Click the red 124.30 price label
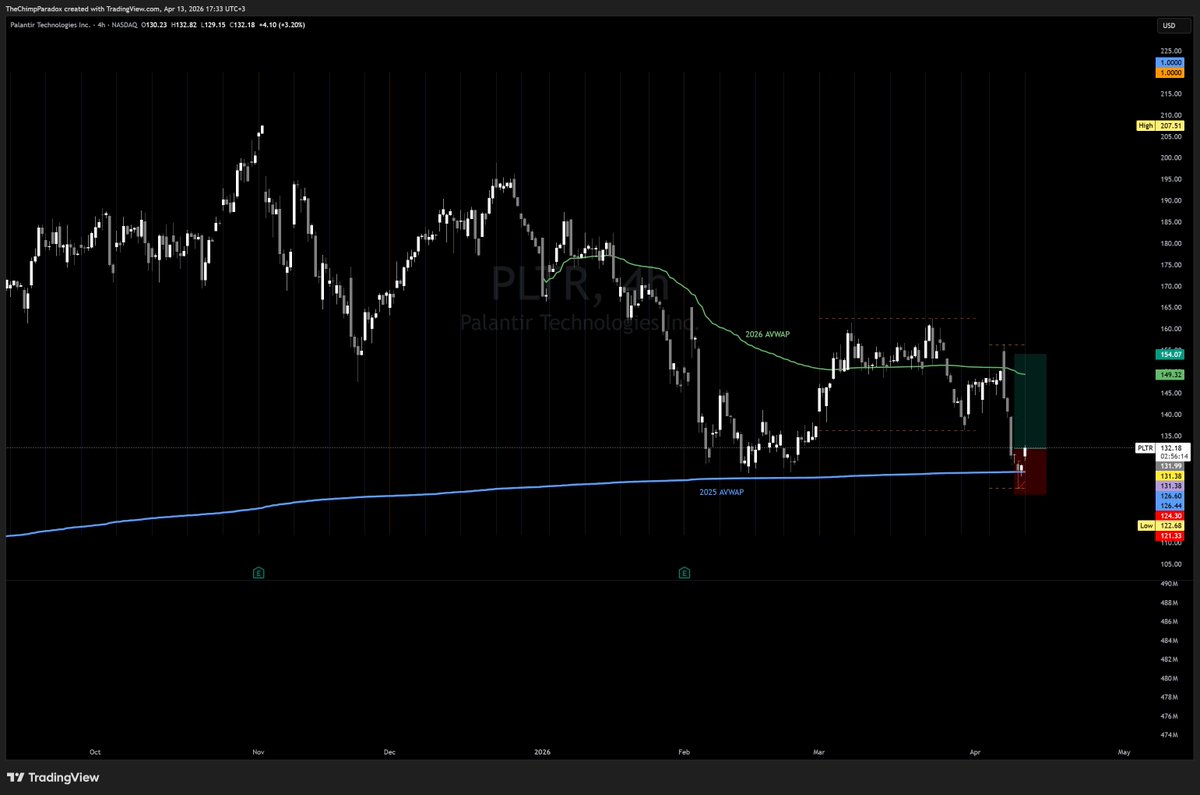 (x=1169, y=515)
